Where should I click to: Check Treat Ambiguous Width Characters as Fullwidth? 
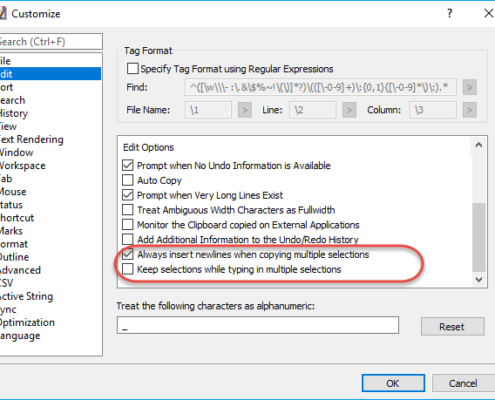point(128,210)
